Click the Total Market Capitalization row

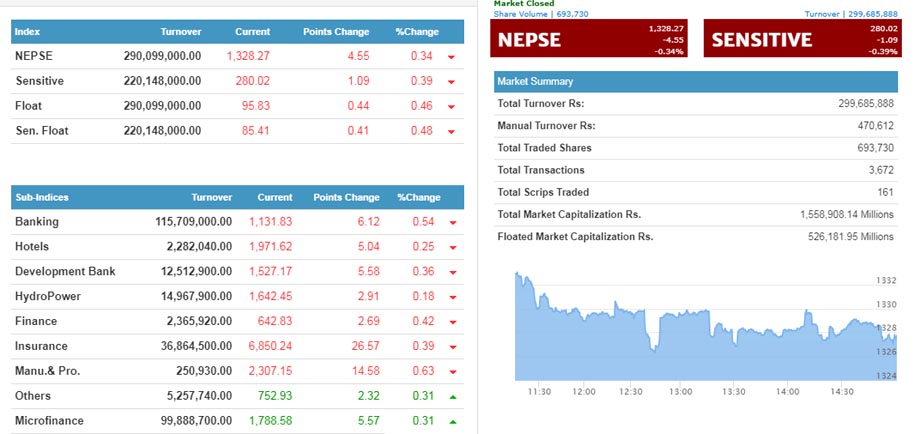click(696, 214)
